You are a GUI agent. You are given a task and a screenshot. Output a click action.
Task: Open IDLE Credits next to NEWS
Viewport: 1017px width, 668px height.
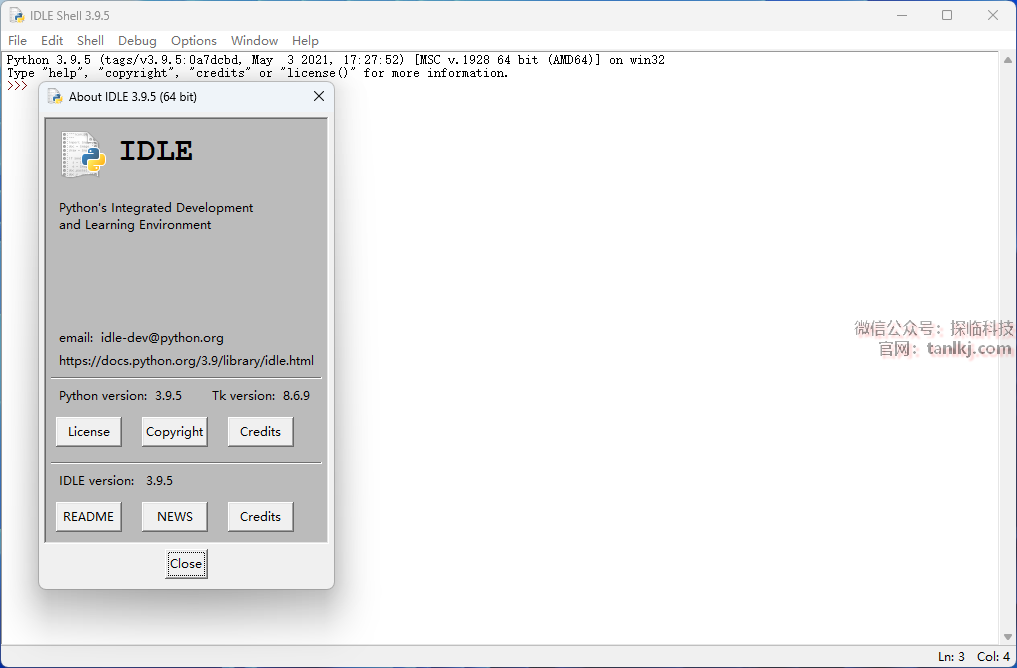coord(260,517)
